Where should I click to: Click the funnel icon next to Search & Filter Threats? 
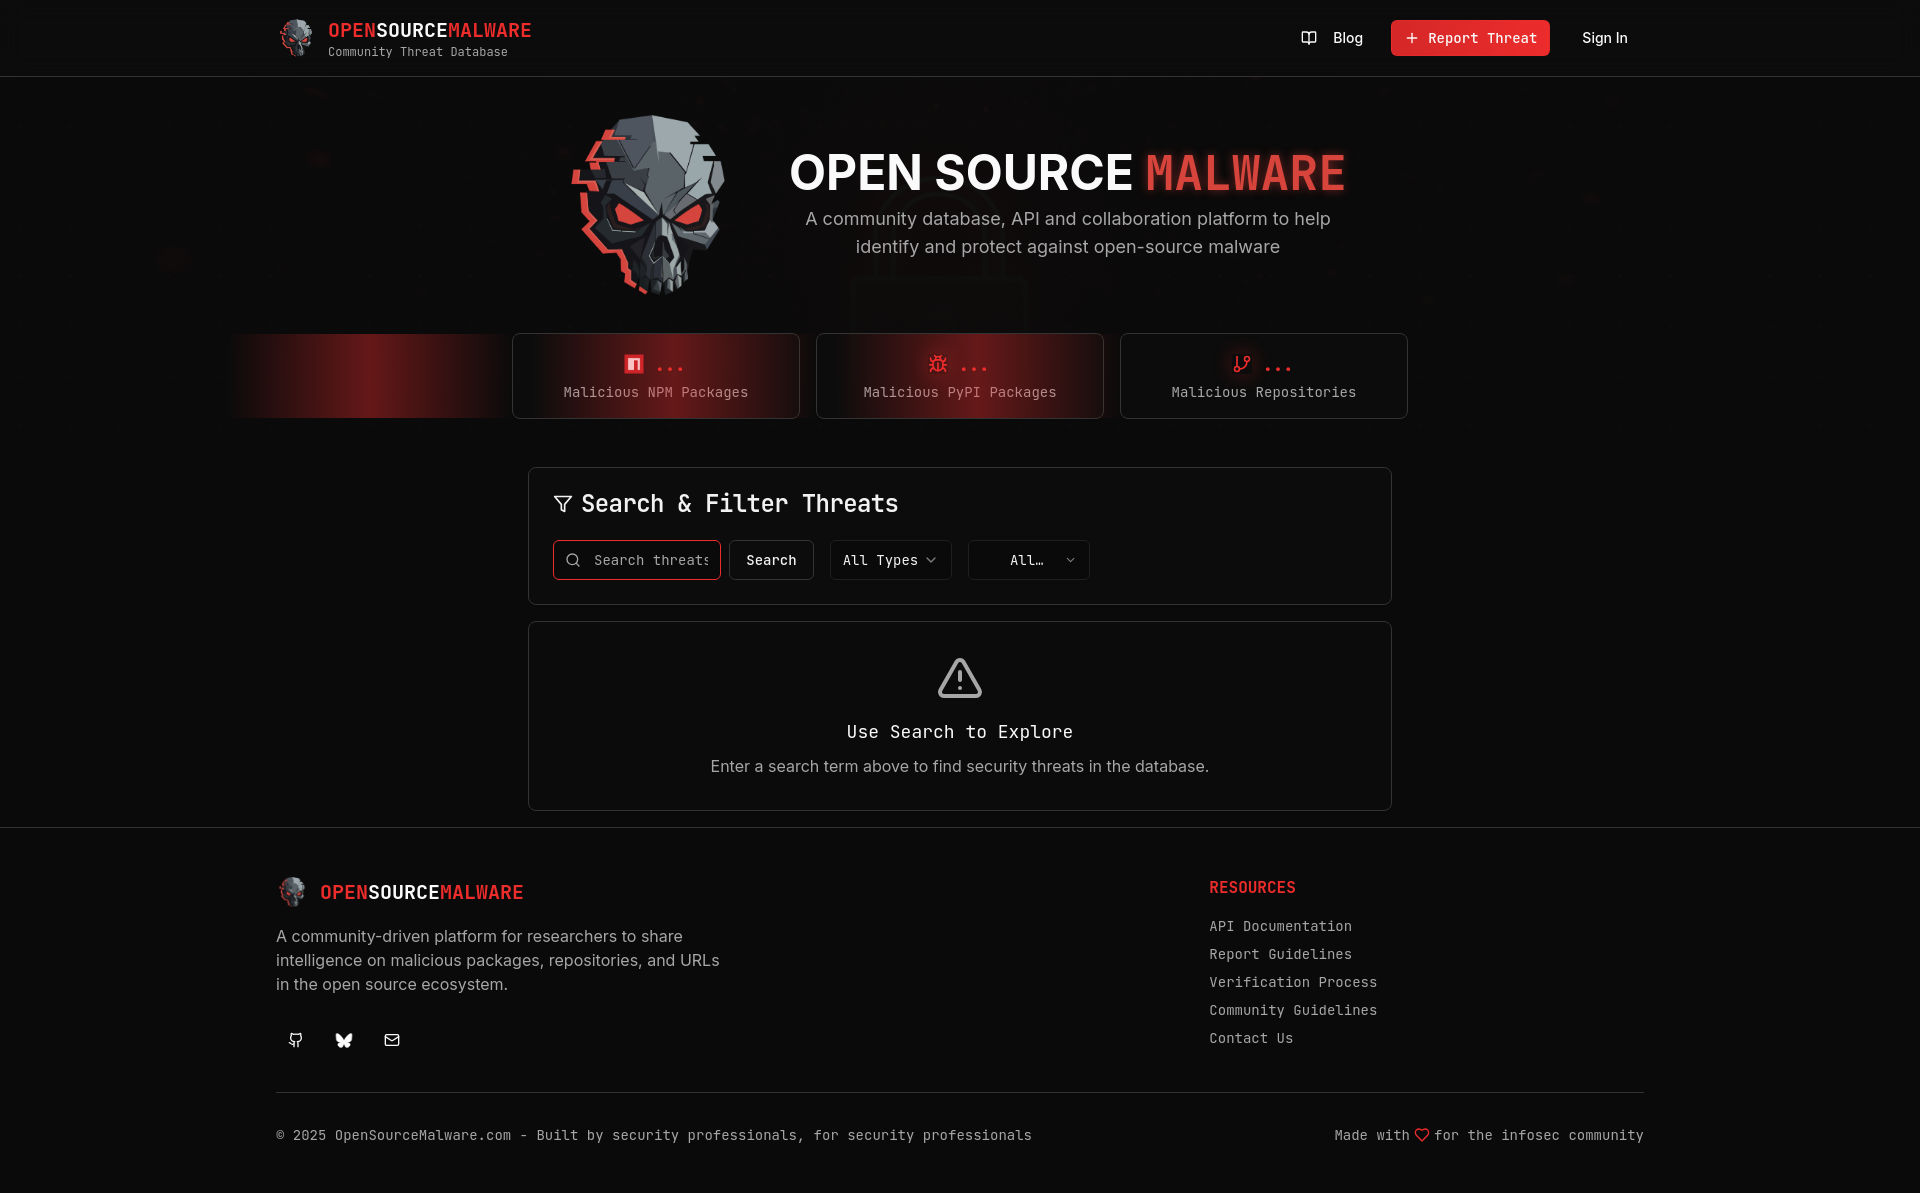tap(563, 504)
